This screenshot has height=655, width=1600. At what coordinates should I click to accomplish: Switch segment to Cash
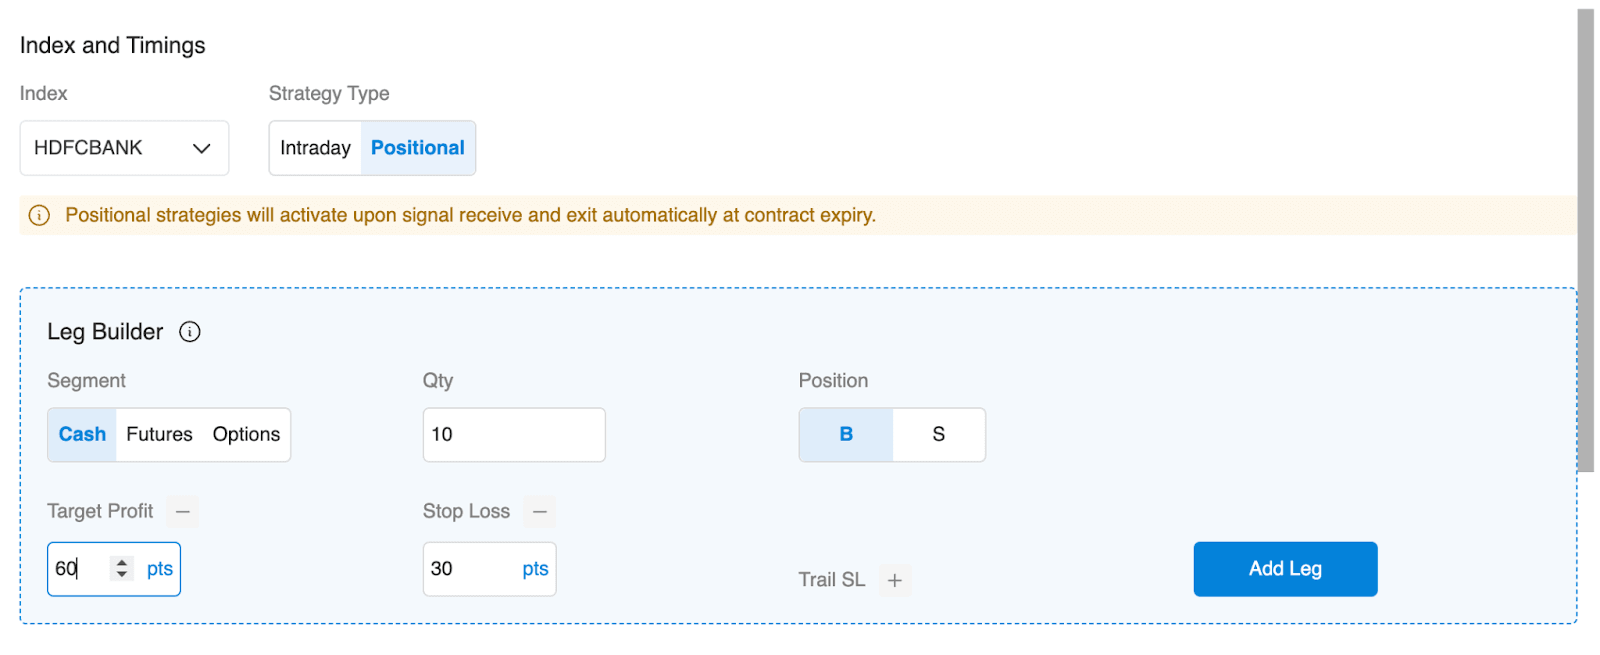(x=82, y=435)
